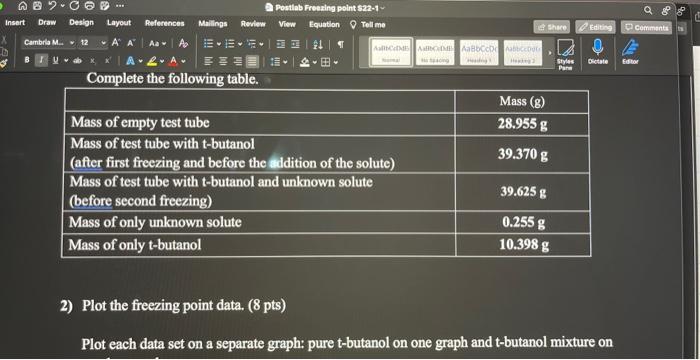Switch to the Review tab
Viewport: 700px width, 360px height.
(x=253, y=24)
